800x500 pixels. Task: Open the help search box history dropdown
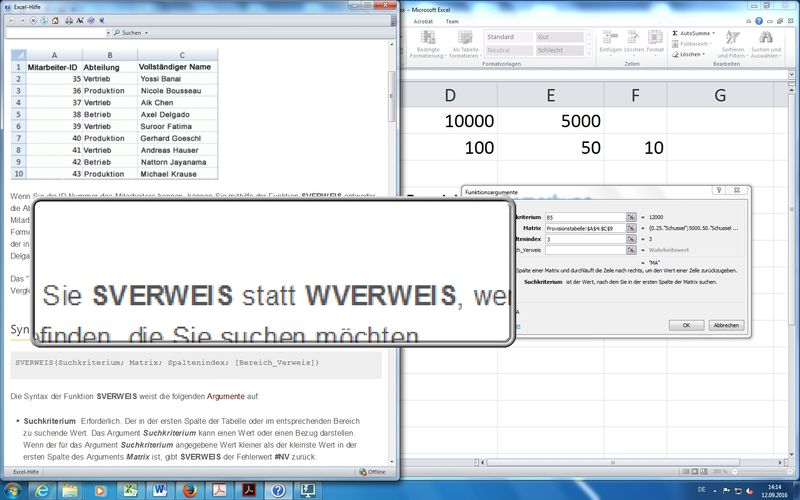106,33
